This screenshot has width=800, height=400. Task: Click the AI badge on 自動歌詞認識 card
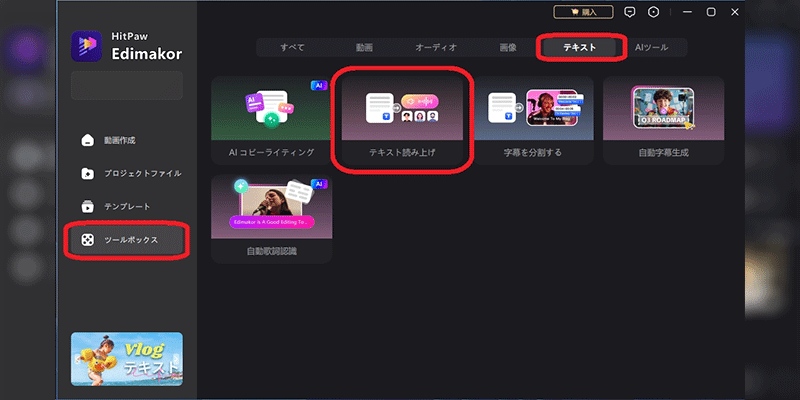pyautogui.click(x=319, y=184)
